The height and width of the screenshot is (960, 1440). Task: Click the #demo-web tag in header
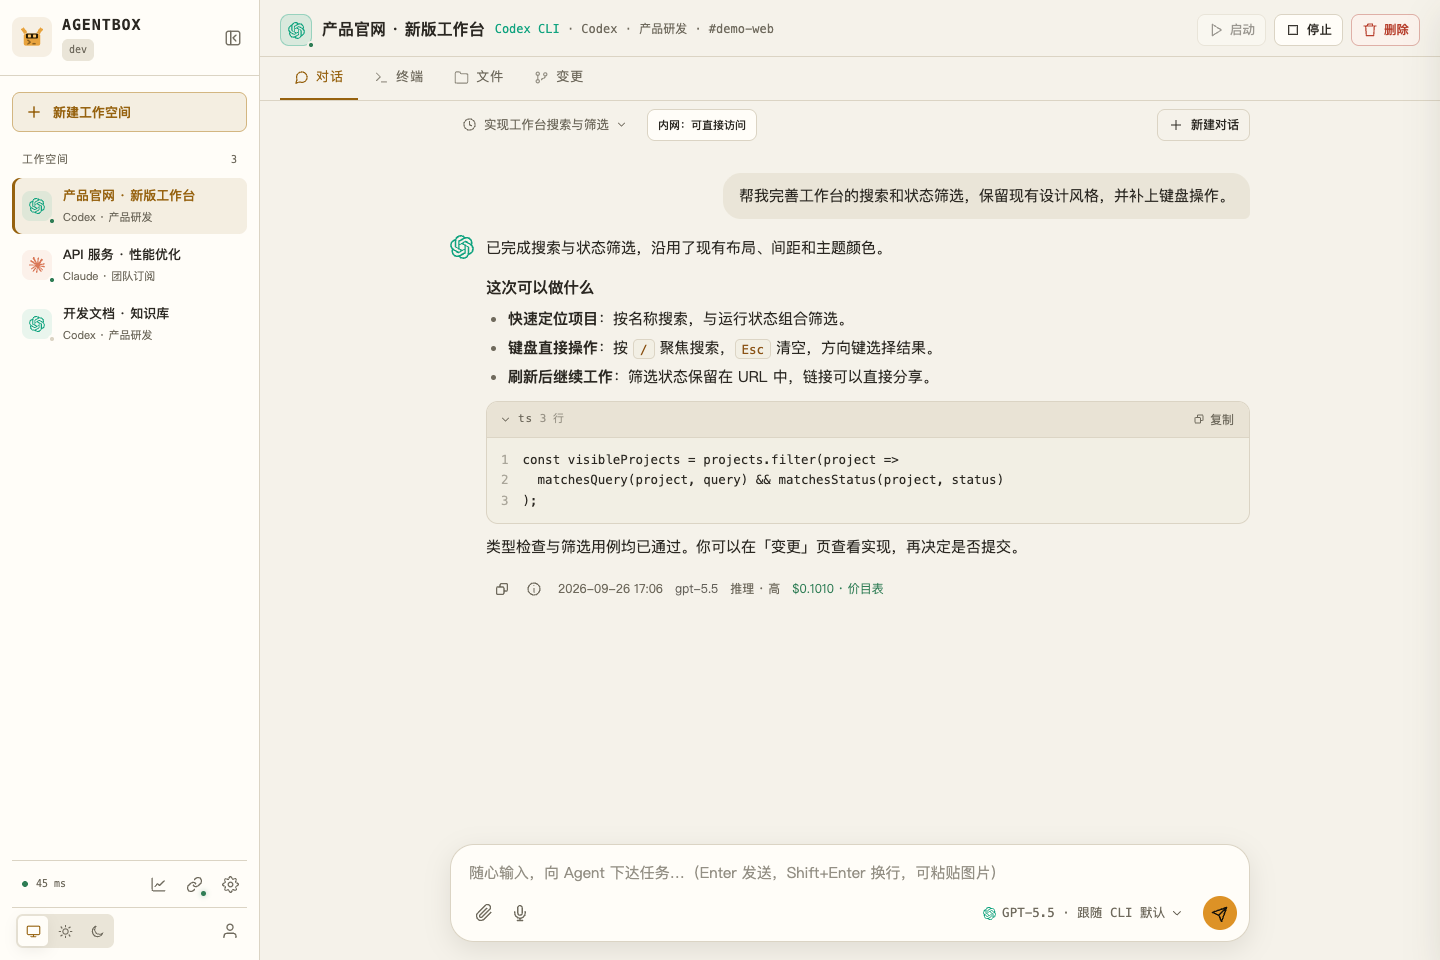pyautogui.click(x=741, y=29)
